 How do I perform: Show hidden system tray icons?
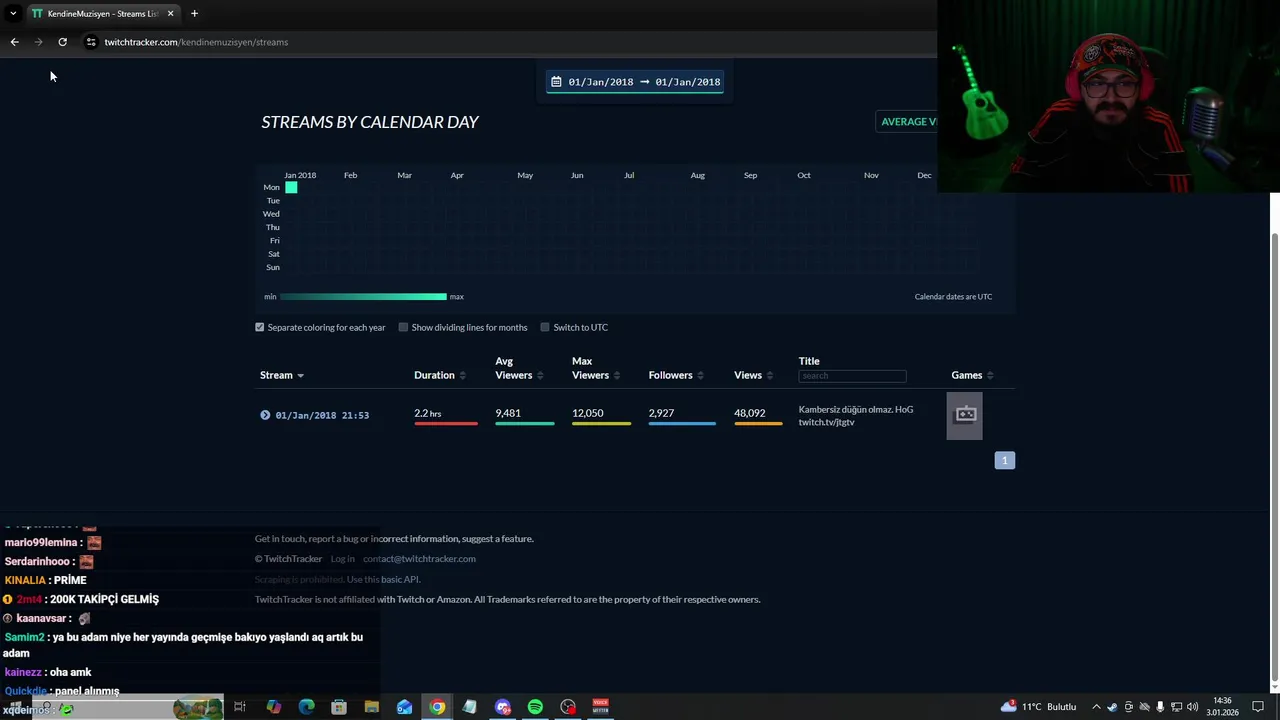click(1096, 707)
